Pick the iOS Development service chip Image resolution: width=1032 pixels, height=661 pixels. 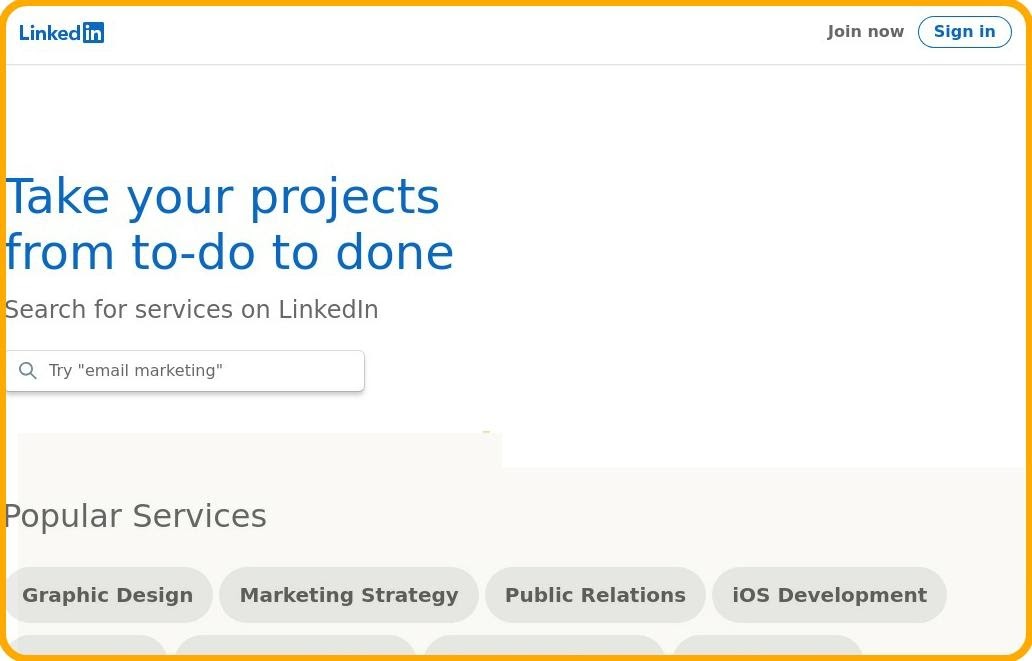[829, 595]
